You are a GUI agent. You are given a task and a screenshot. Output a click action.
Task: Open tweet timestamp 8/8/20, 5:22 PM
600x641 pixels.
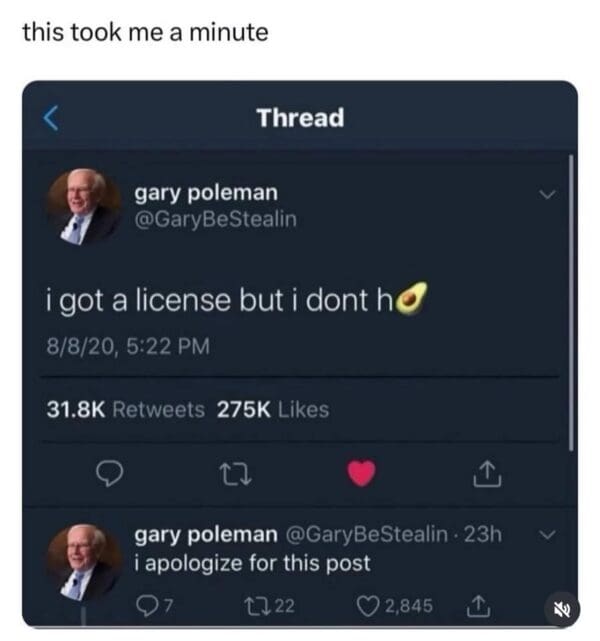pyautogui.click(x=128, y=346)
